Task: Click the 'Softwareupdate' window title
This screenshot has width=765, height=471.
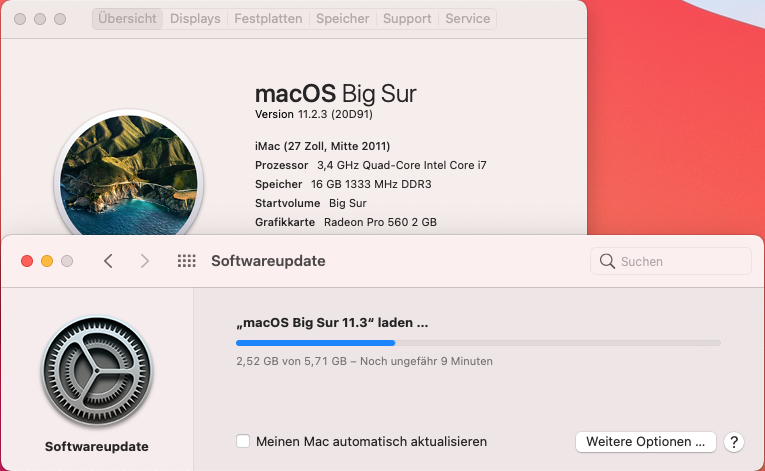Action: (x=268, y=261)
